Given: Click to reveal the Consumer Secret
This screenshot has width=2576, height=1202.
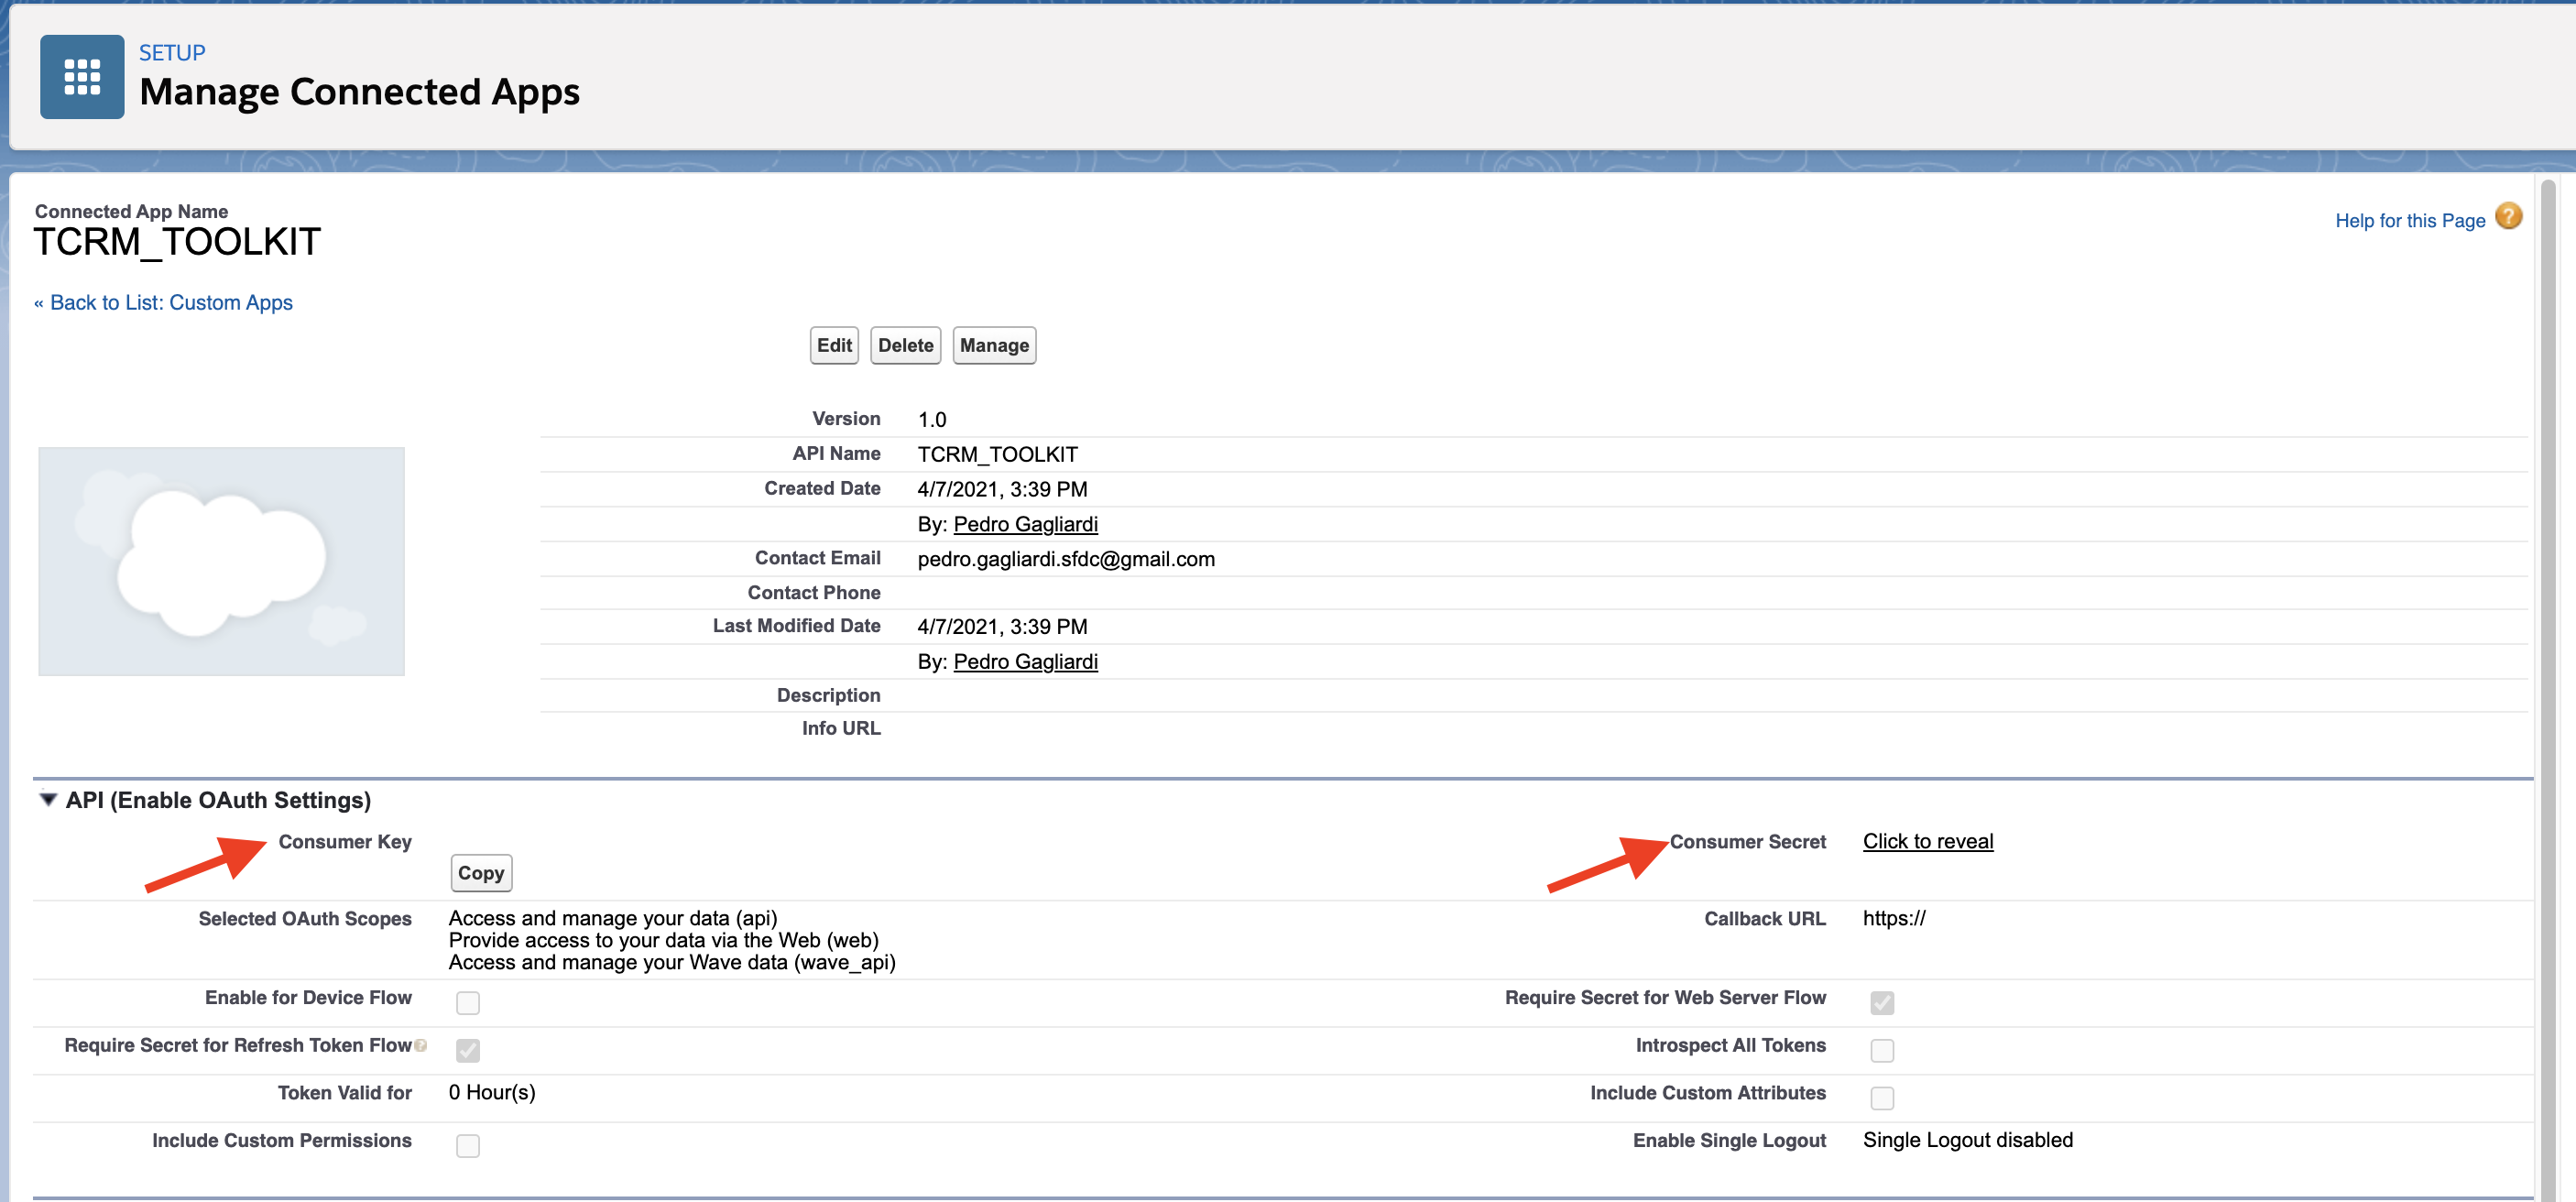Looking at the screenshot, I should coord(1927,841).
